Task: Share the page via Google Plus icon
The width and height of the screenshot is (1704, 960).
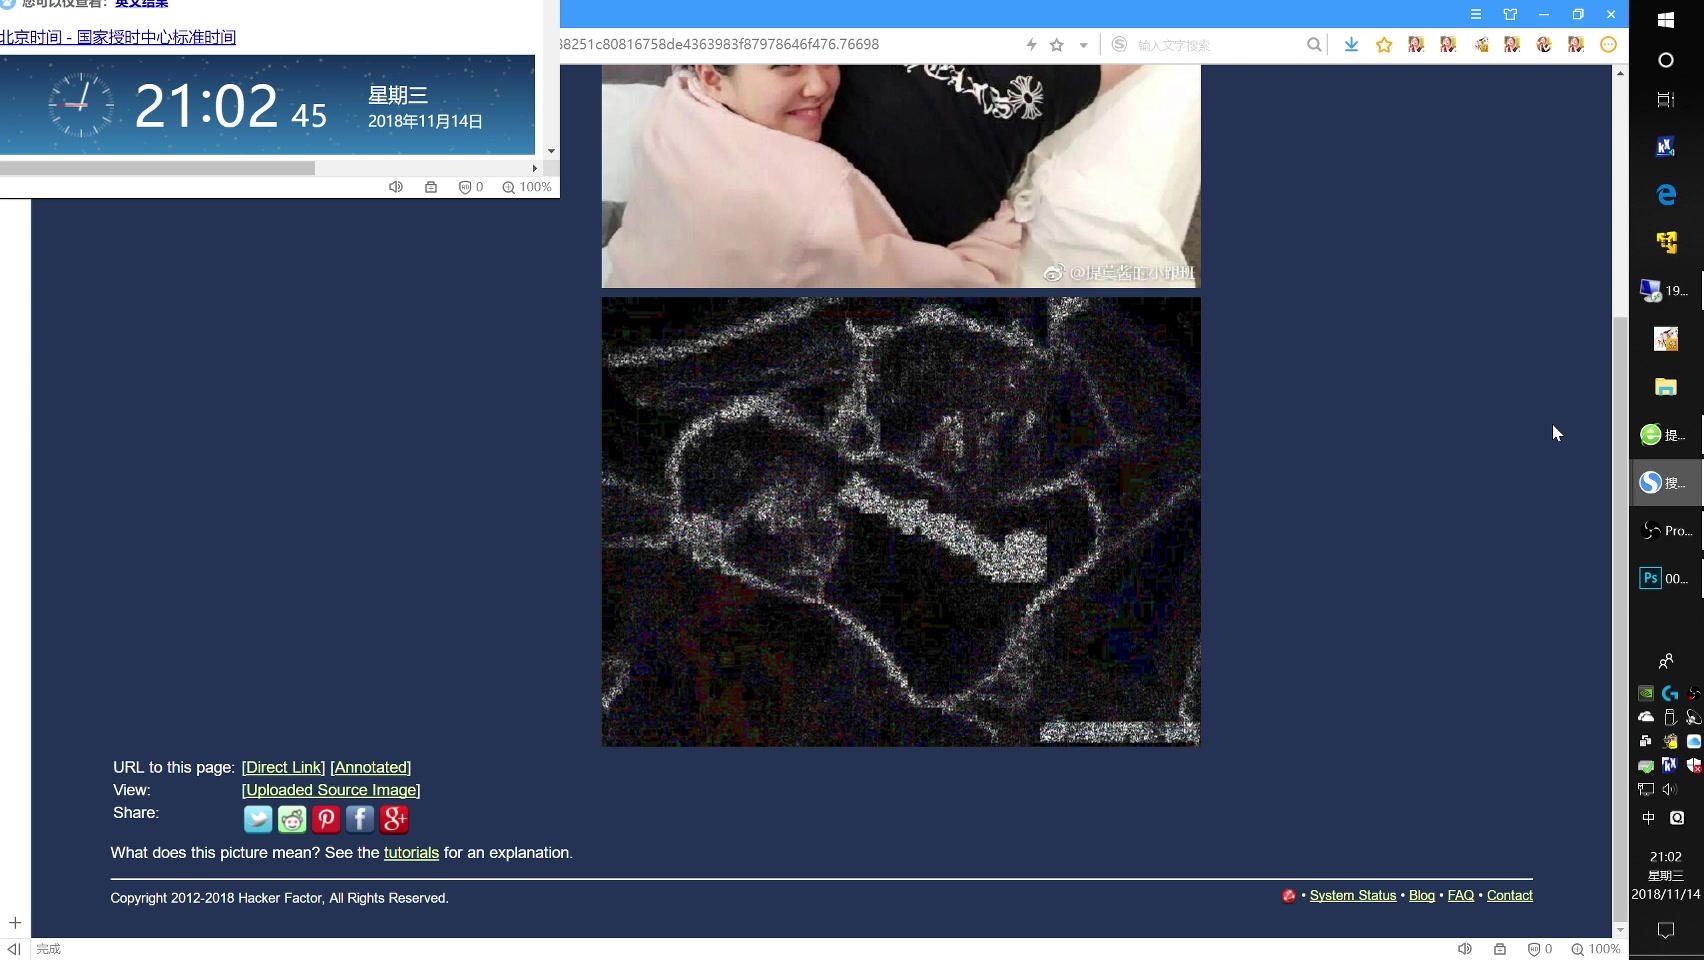Action: click(x=394, y=819)
